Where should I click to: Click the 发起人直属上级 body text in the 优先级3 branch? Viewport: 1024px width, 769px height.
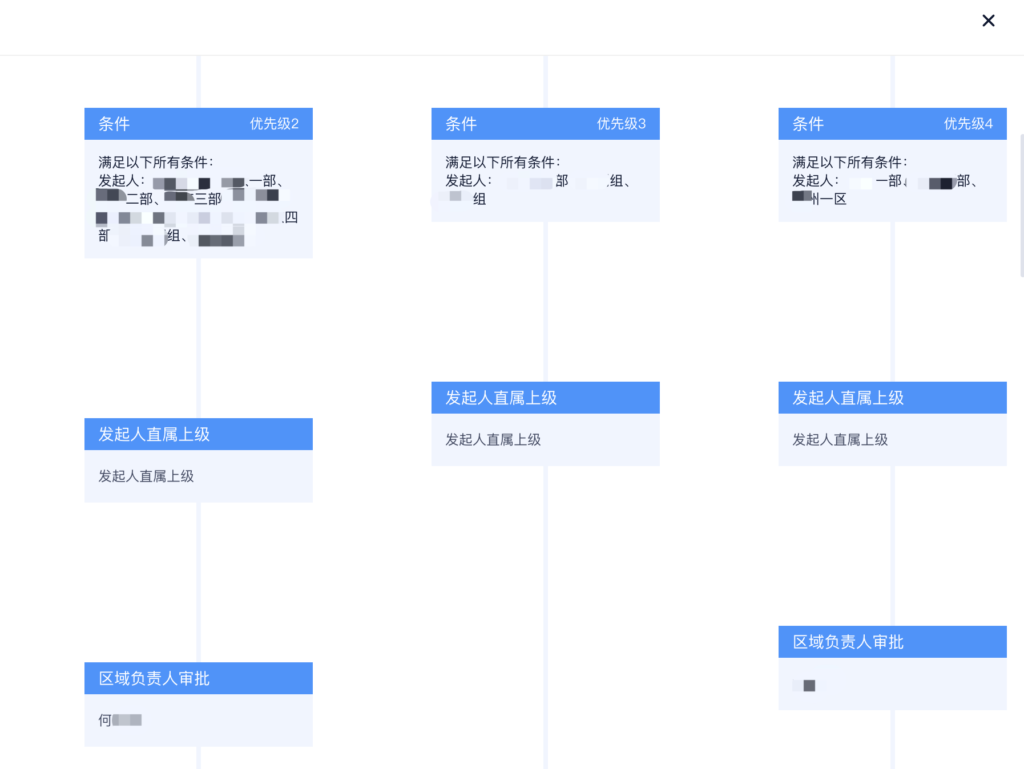(493, 439)
